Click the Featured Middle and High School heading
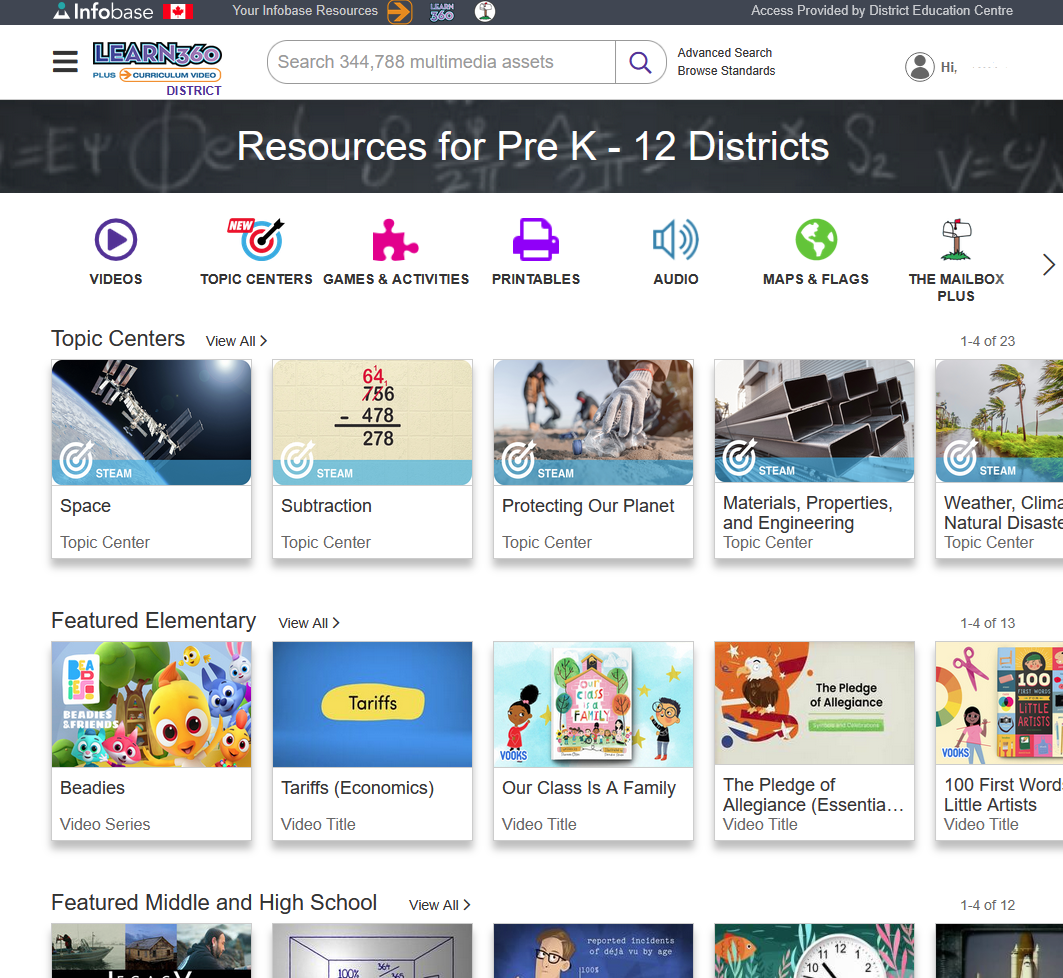 (x=214, y=902)
